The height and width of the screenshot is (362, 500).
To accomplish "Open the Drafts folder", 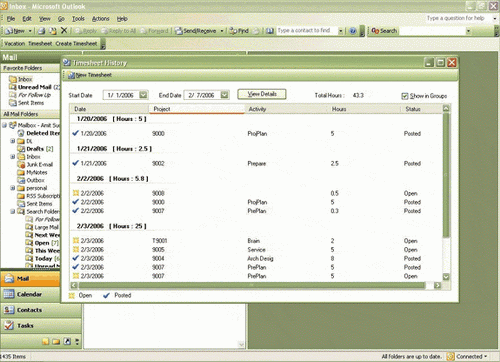I will click(35, 149).
